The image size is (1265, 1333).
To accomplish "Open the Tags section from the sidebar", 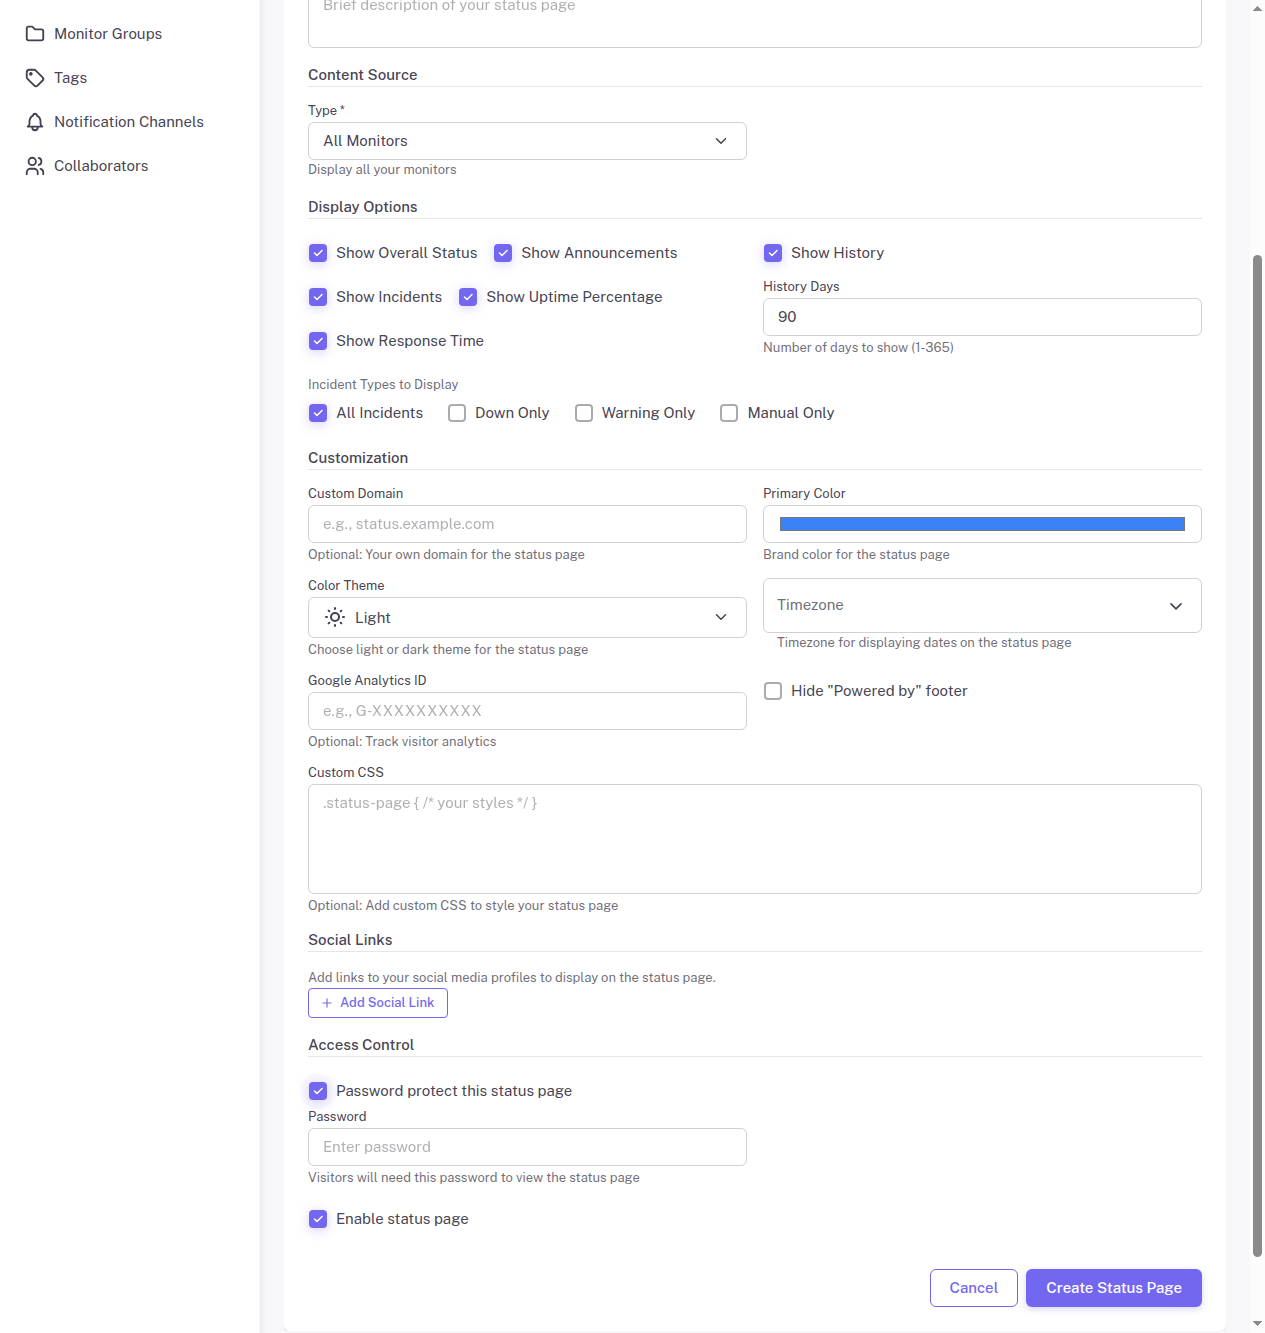I will click(70, 77).
